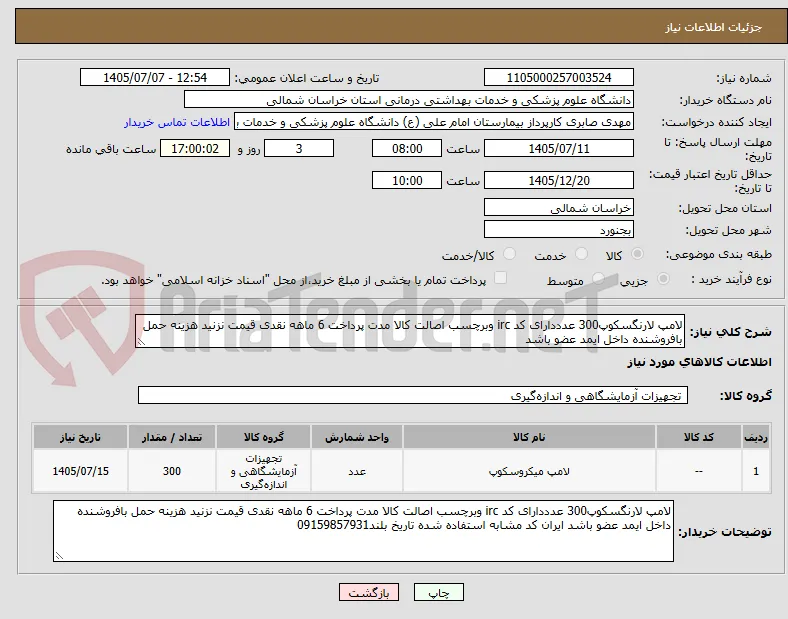Image resolution: width=788 pixels, height=619 pixels.
Task: Click the need date cell 1405/07/15
Action: click(x=80, y=471)
